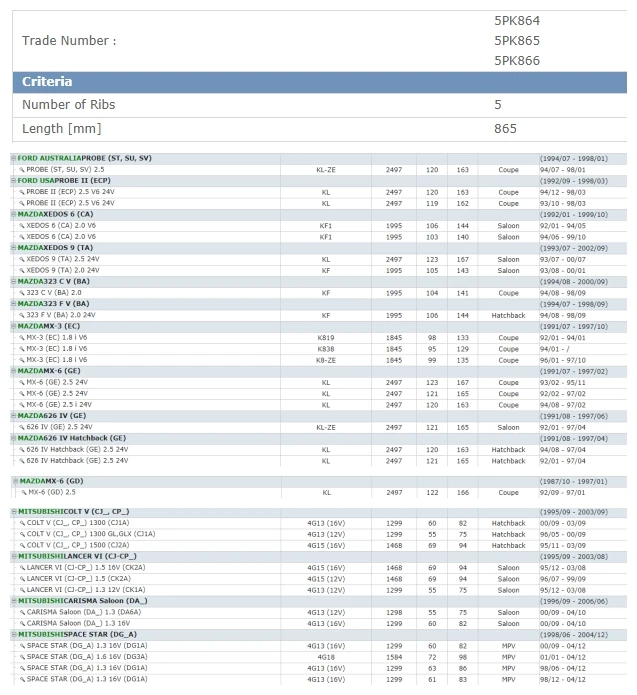Screen dimensions: 637x695
Task: Collapse the MAZDA XEDOS 9 (TA) group
Action: 14,248
